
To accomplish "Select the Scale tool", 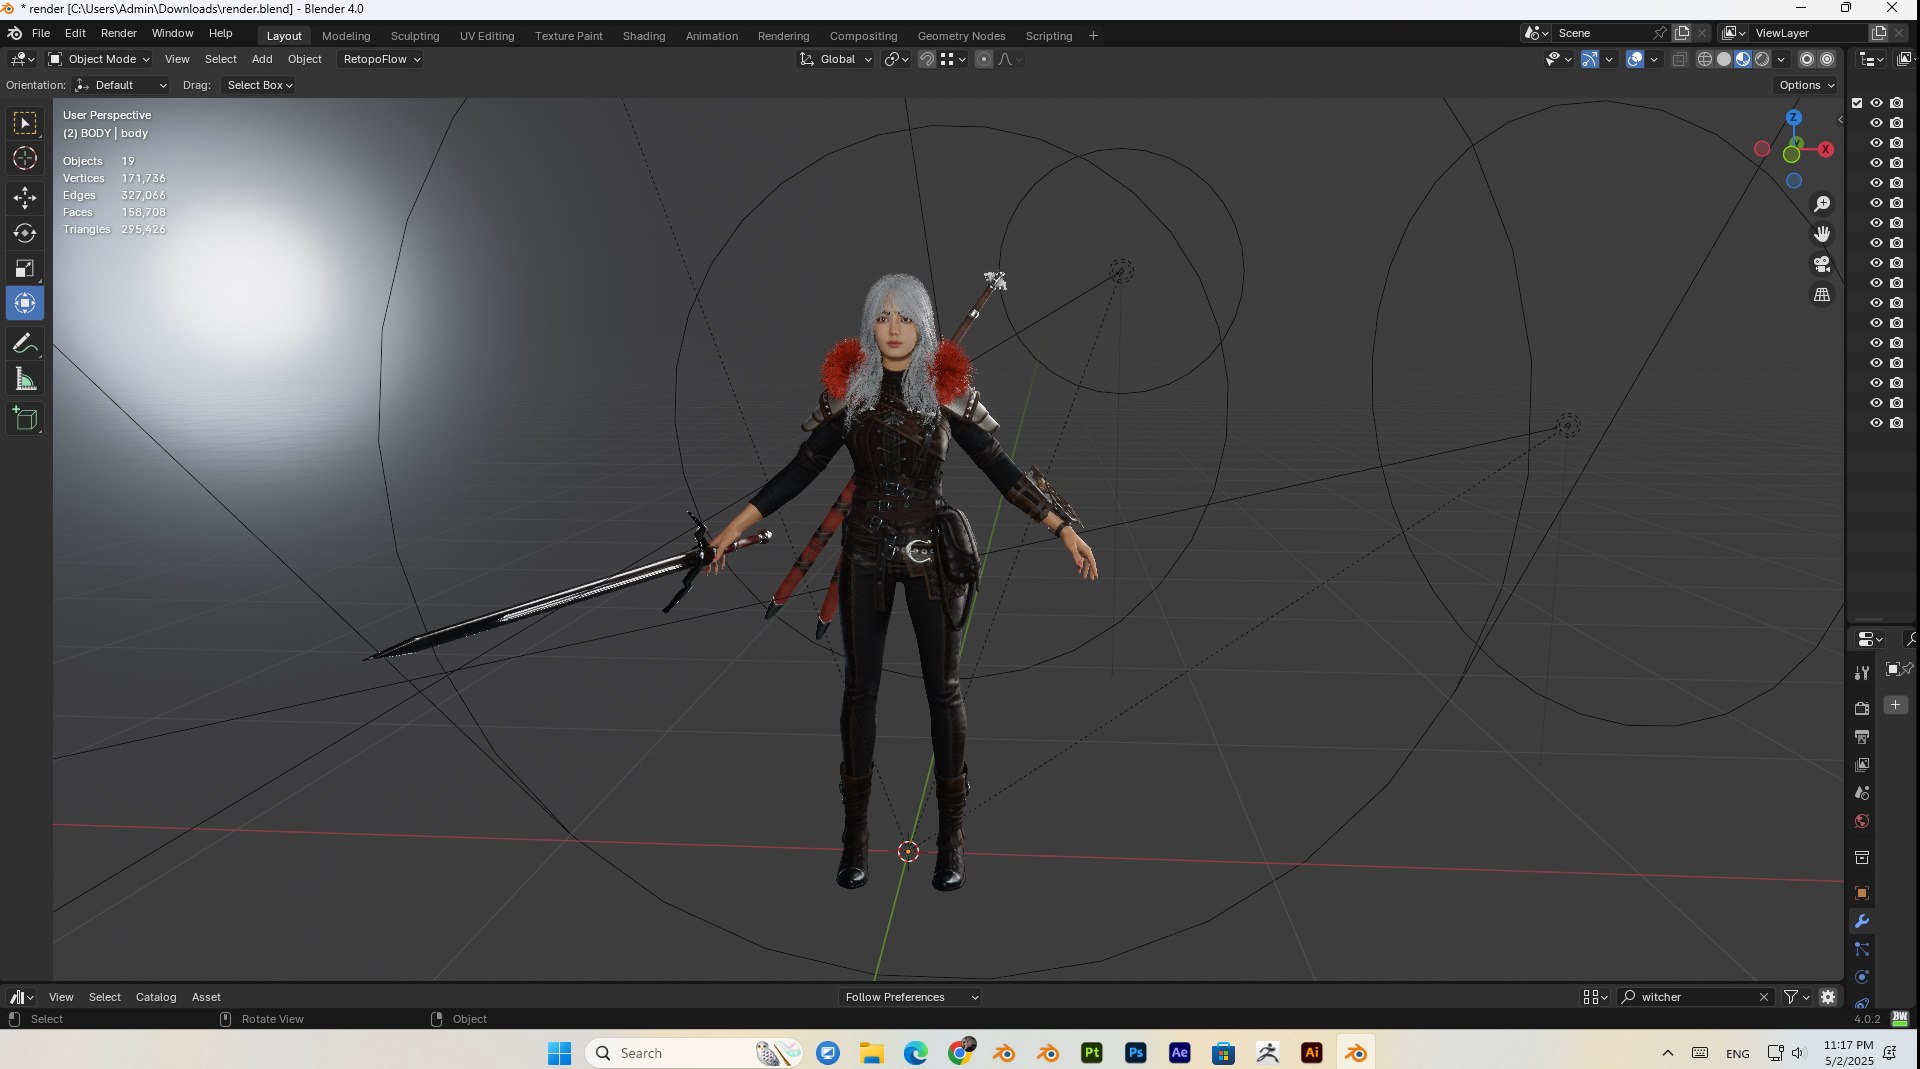I will click(x=25, y=268).
